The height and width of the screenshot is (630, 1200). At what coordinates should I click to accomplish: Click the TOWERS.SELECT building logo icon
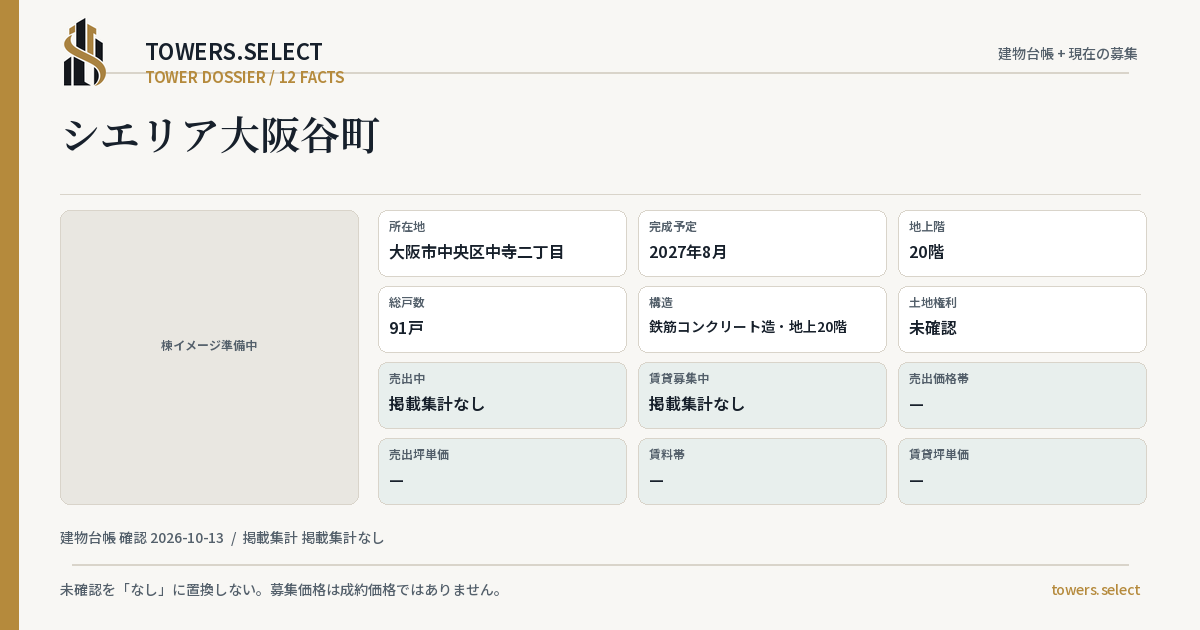(85, 52)
